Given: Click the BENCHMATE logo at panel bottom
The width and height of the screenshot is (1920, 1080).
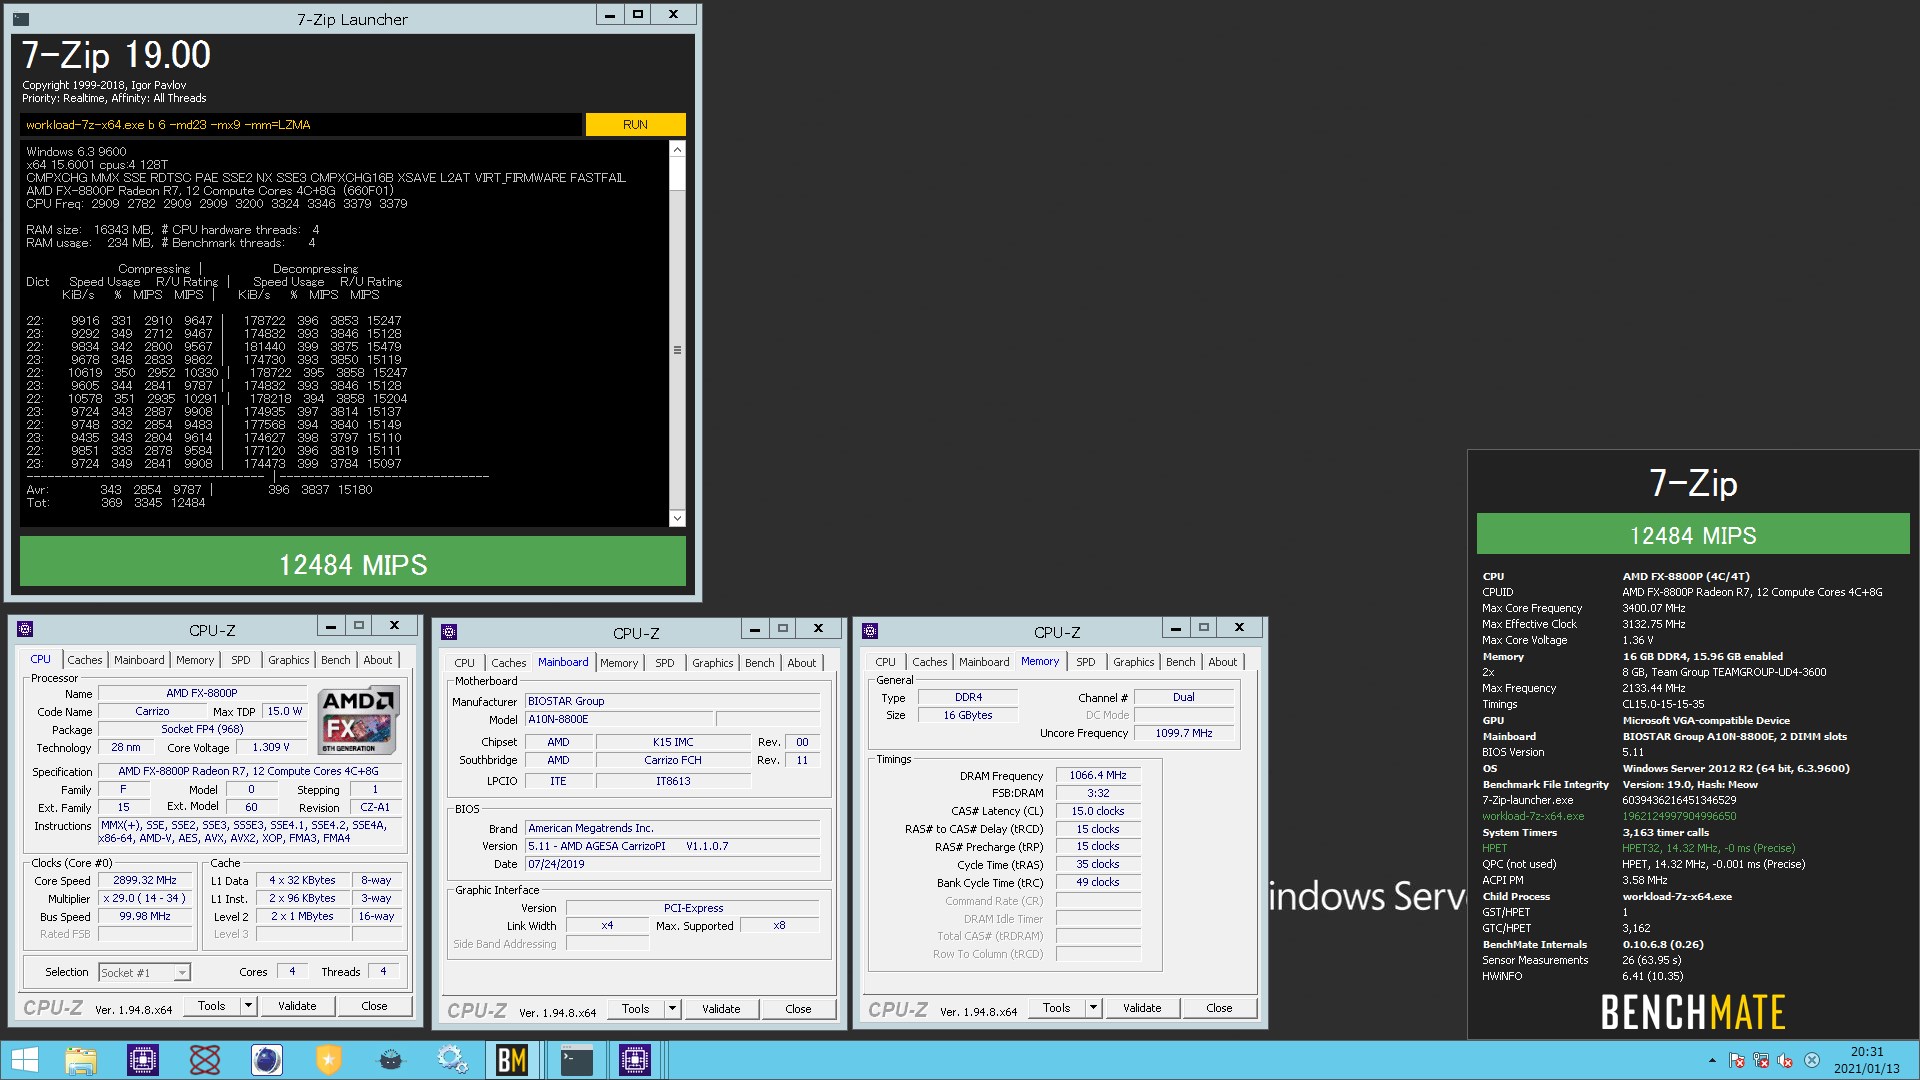Looking at the screenshot, I should click(x=1693, y=1011).
